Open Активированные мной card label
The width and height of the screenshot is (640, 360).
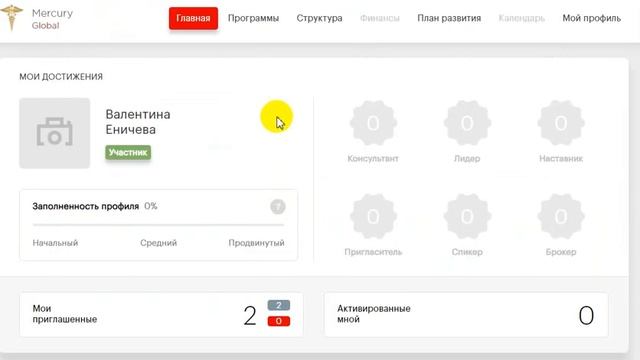tap(373, 314)
